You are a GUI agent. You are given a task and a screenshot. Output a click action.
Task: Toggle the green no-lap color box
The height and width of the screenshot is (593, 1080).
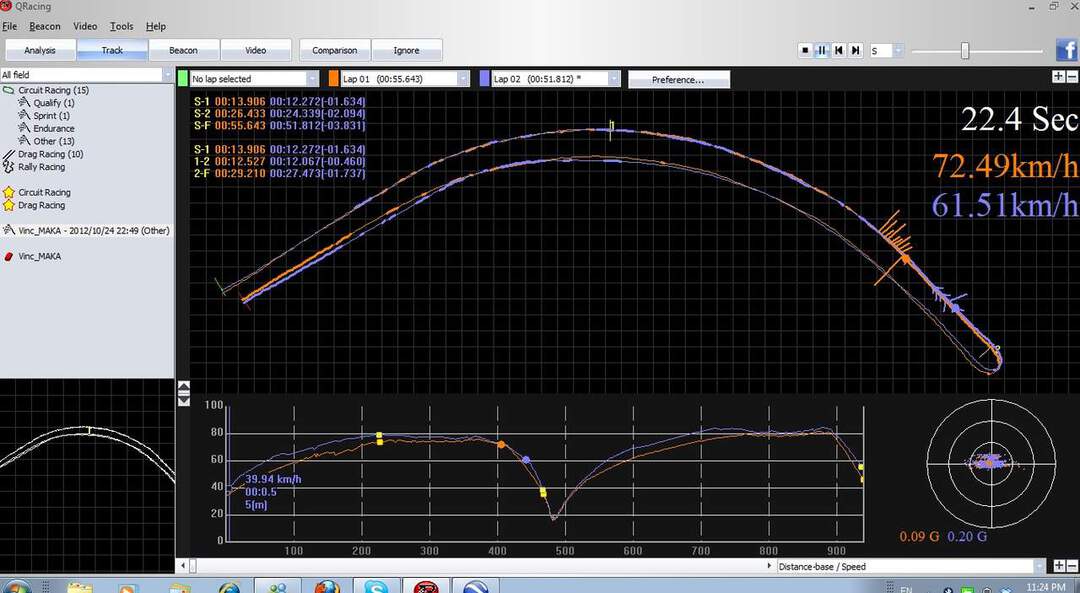tap(182, 78)
